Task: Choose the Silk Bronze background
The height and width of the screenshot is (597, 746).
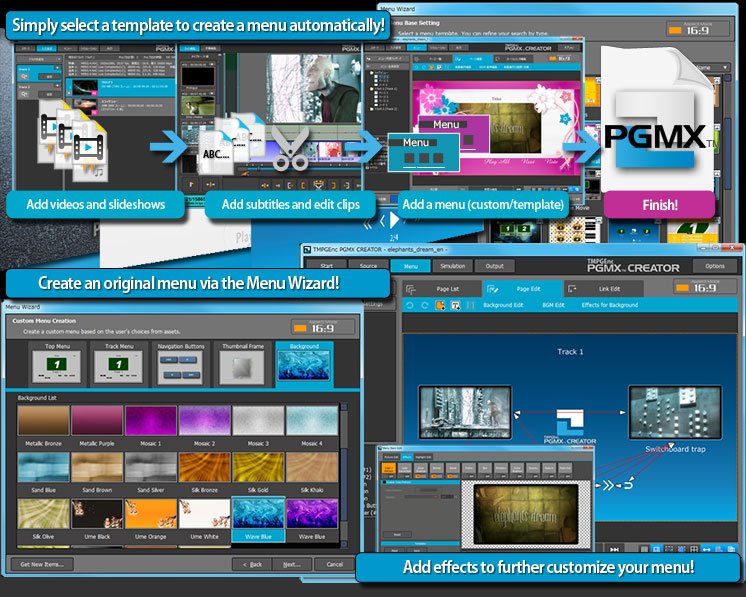Action: click(205, 472)
